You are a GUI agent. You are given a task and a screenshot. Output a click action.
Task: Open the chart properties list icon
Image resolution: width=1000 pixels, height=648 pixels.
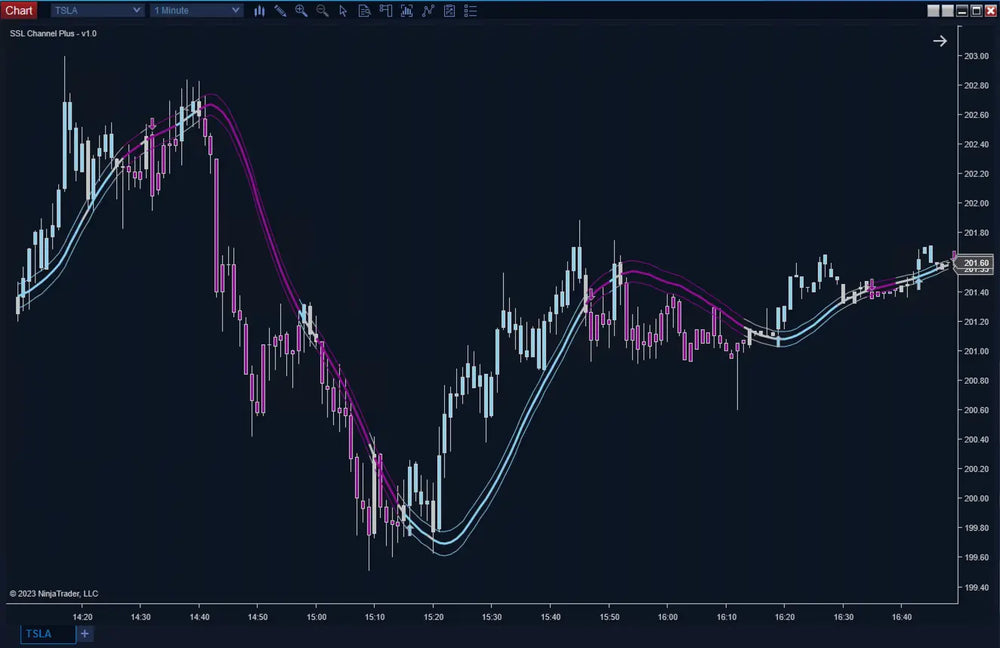pyautogui.click(x=471, y=10)
